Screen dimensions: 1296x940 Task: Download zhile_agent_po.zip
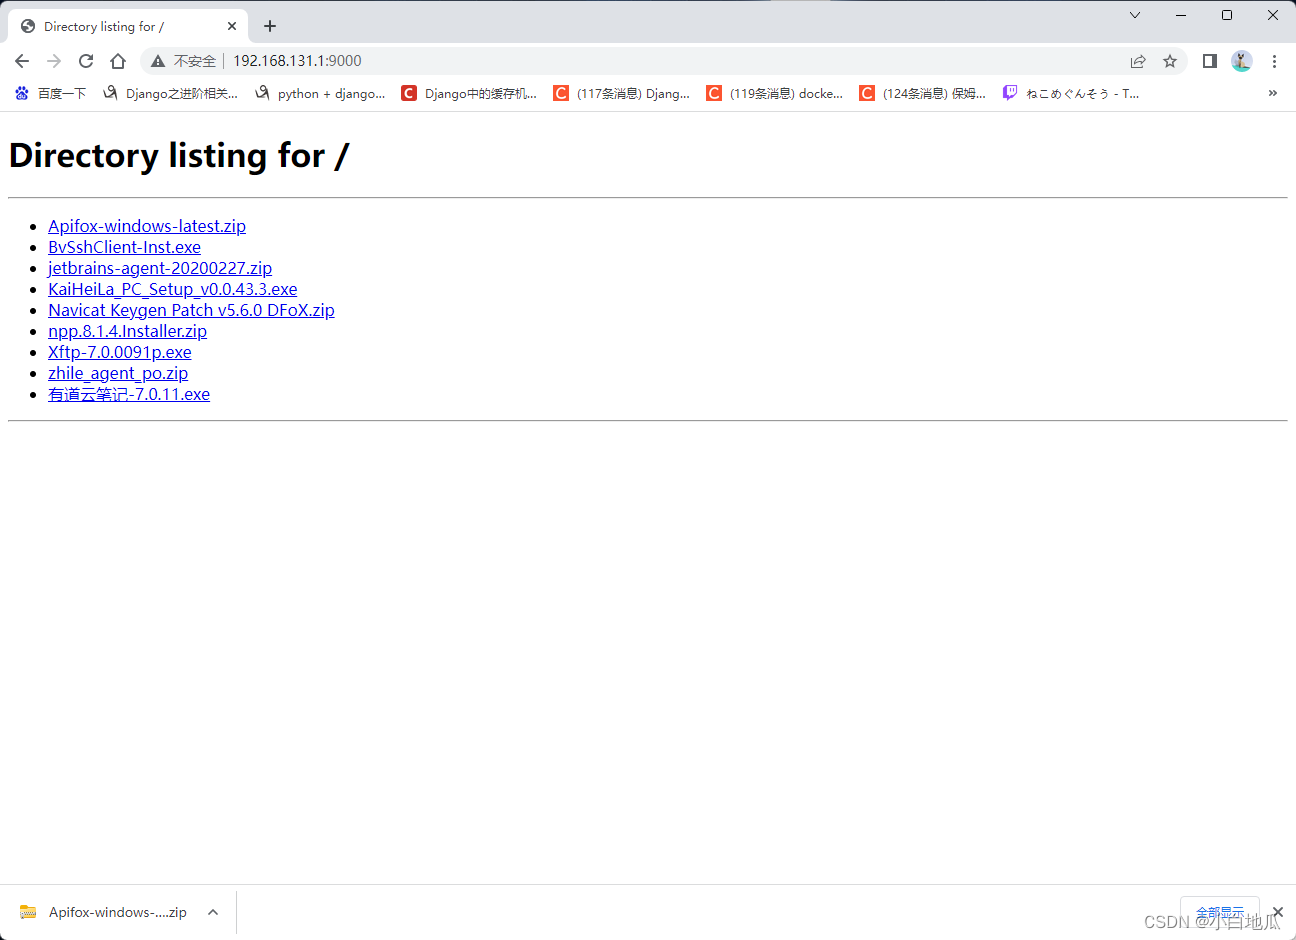[118, 373]
